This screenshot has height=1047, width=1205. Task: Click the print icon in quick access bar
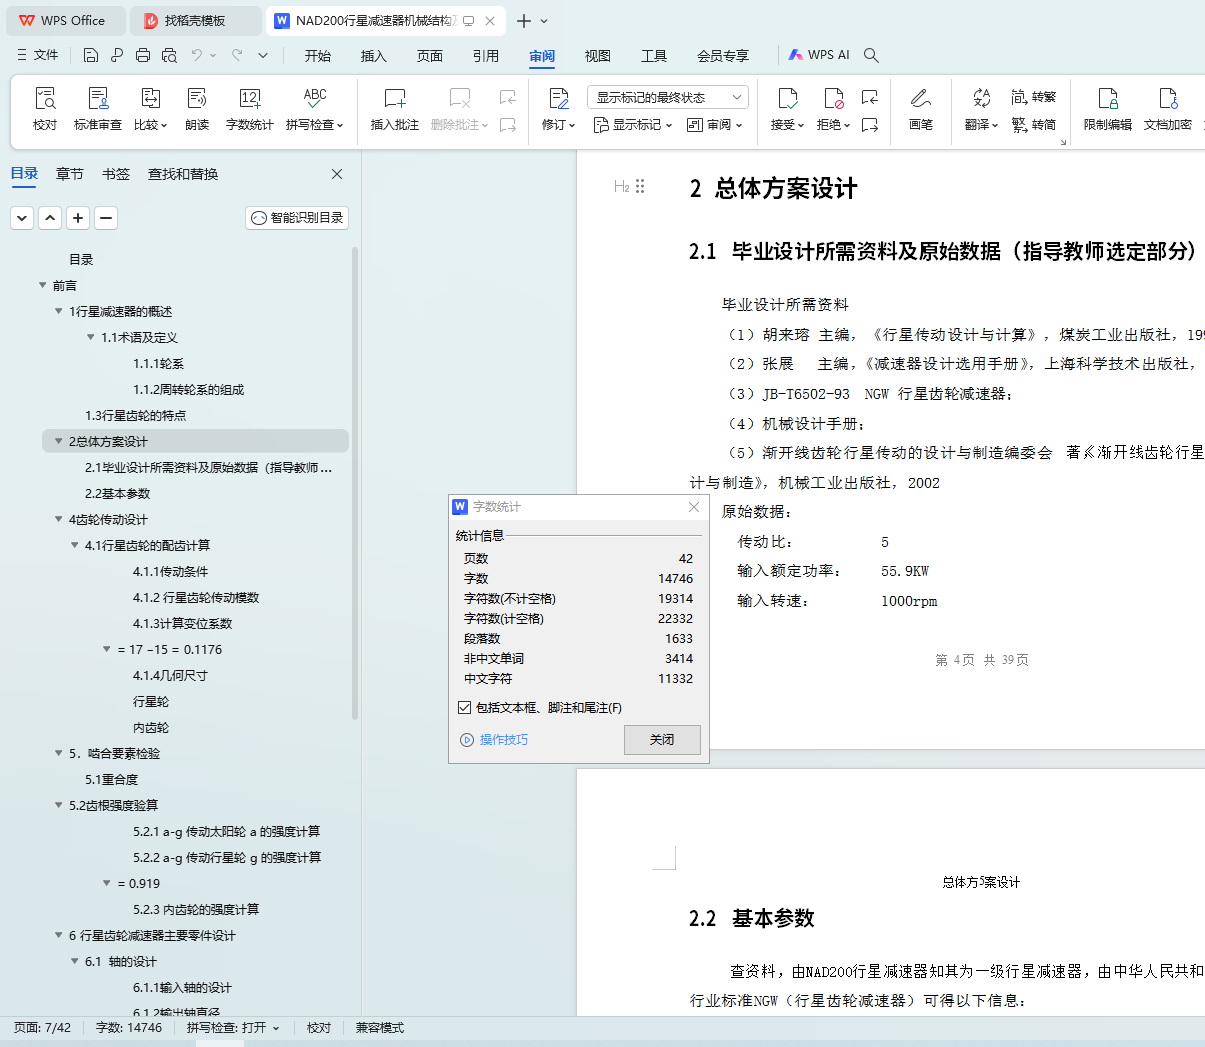click(143, 55)
